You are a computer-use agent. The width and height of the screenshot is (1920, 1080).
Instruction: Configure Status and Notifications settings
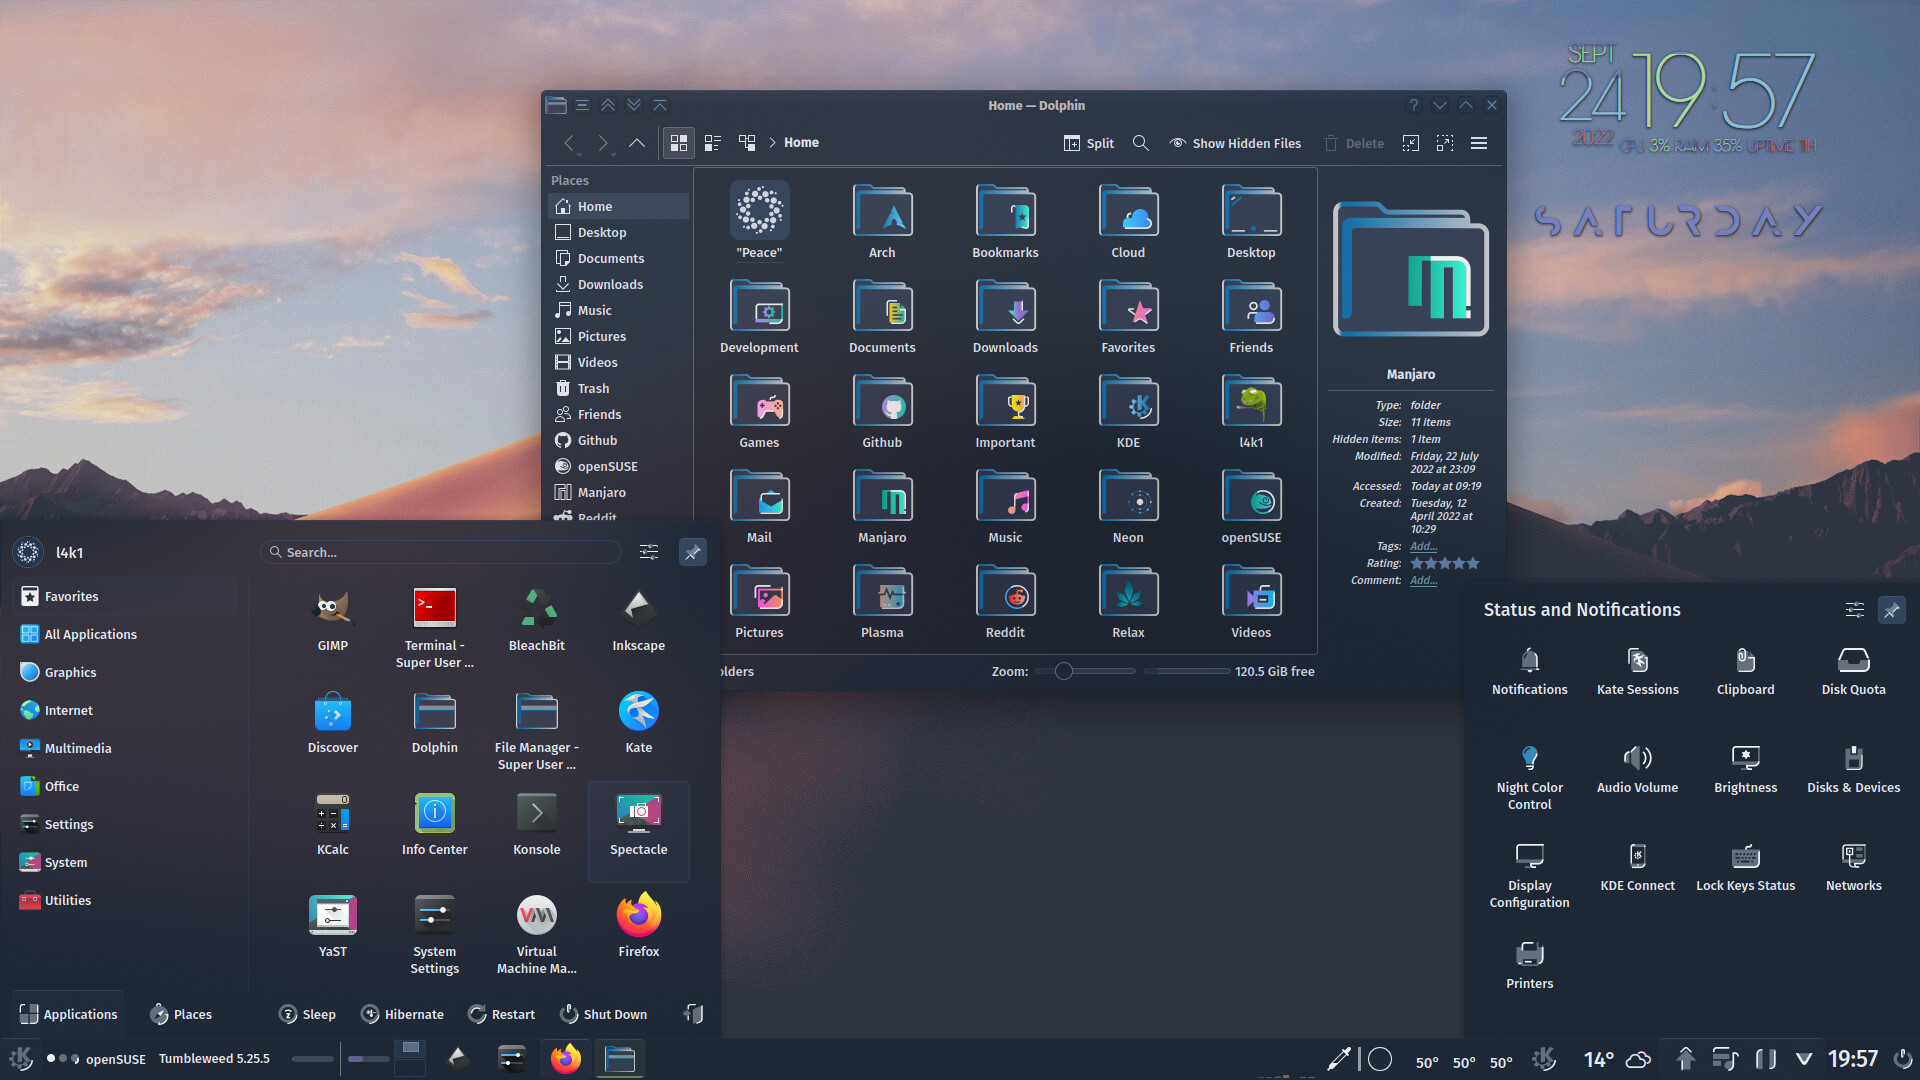(1855, 610)
